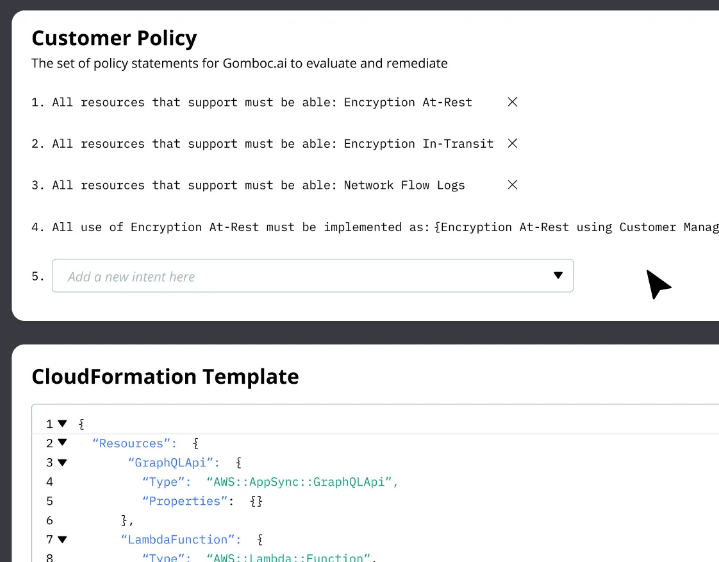The height and width of the screenshot is (562, 719).
Task: Fold the GraphQLApi block on line 3
Action: coord(62,463)
